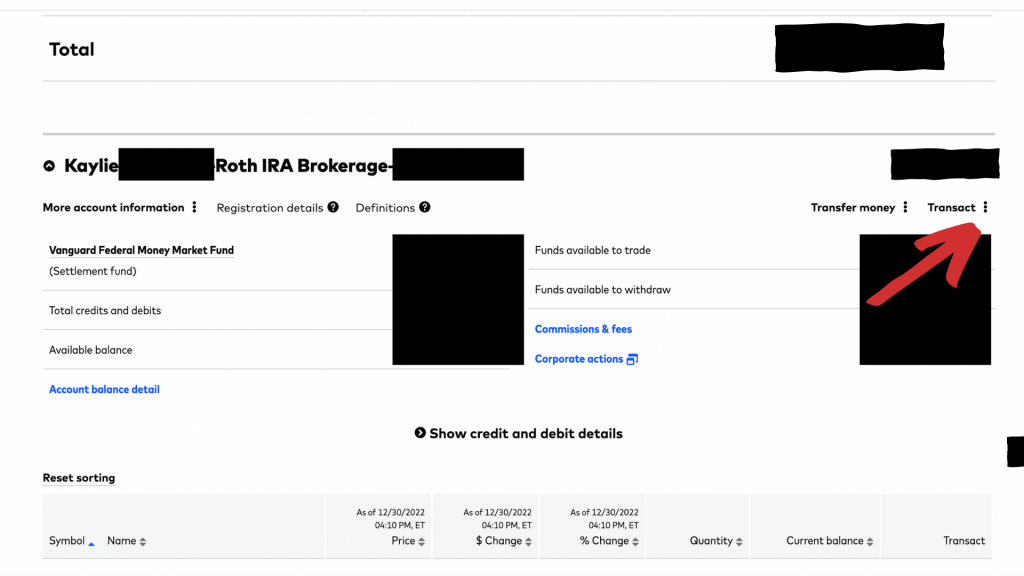This screenshot has height=576, width=1024.
Task: Click the Registration details label
Action: click(269, 208)
